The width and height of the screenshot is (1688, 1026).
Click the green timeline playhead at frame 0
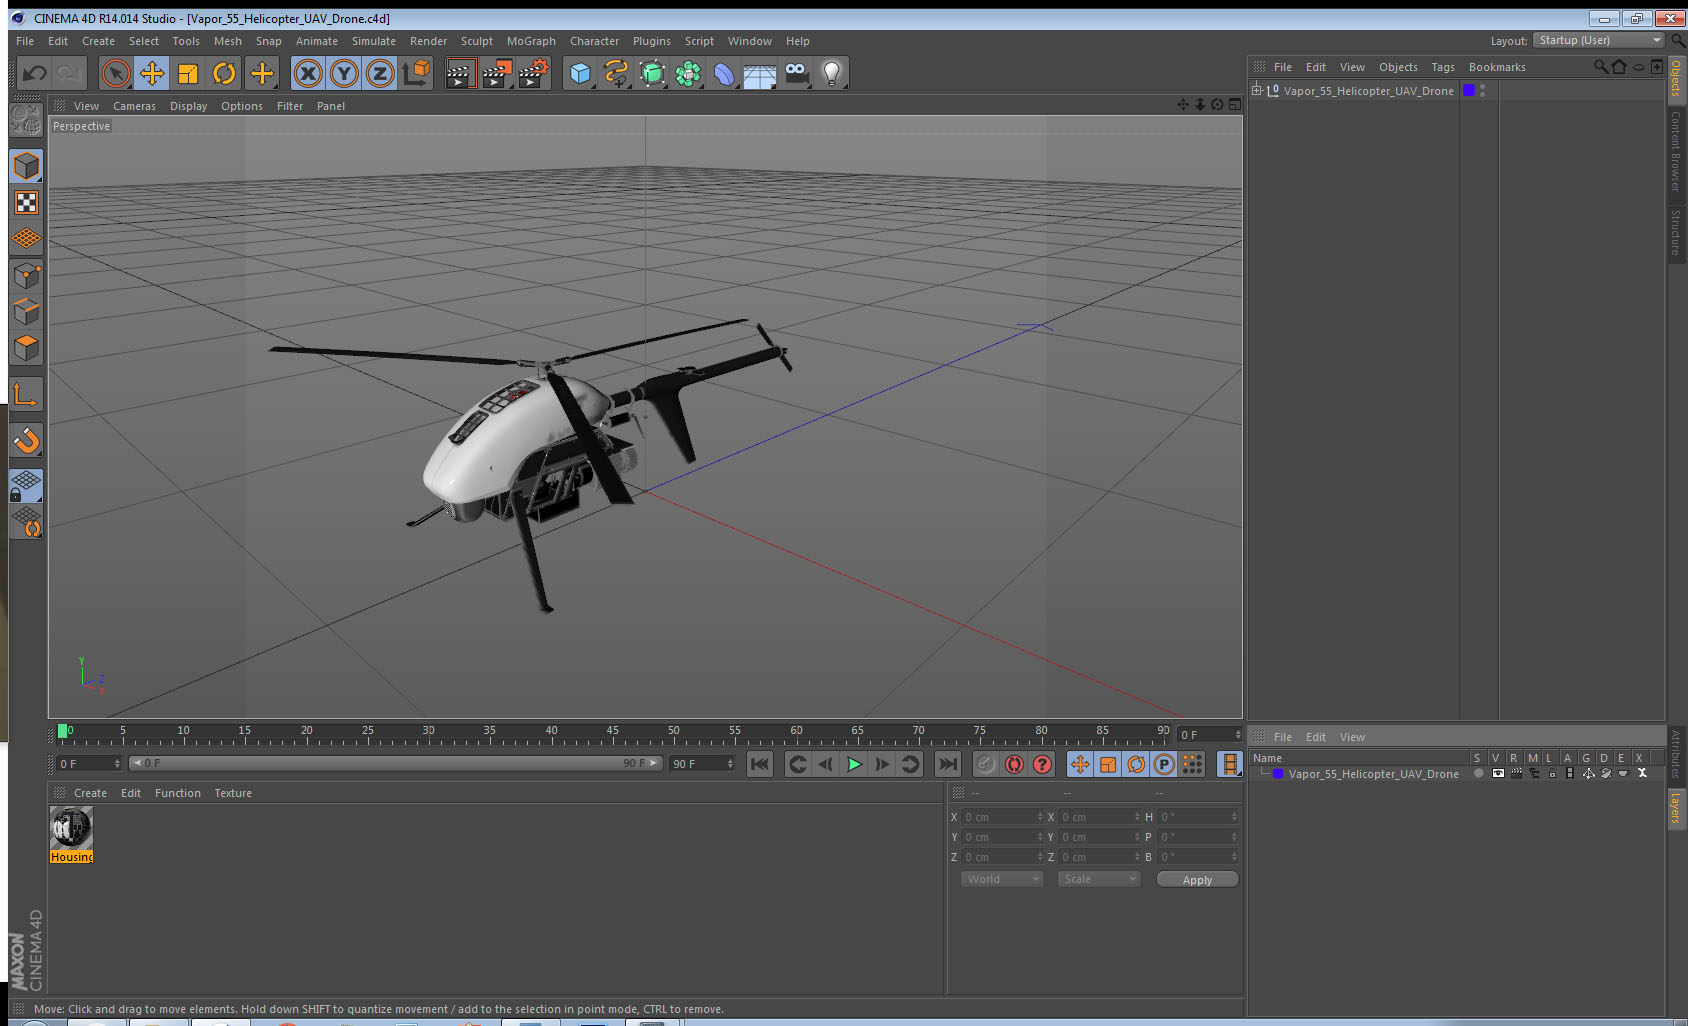(63, 731)
